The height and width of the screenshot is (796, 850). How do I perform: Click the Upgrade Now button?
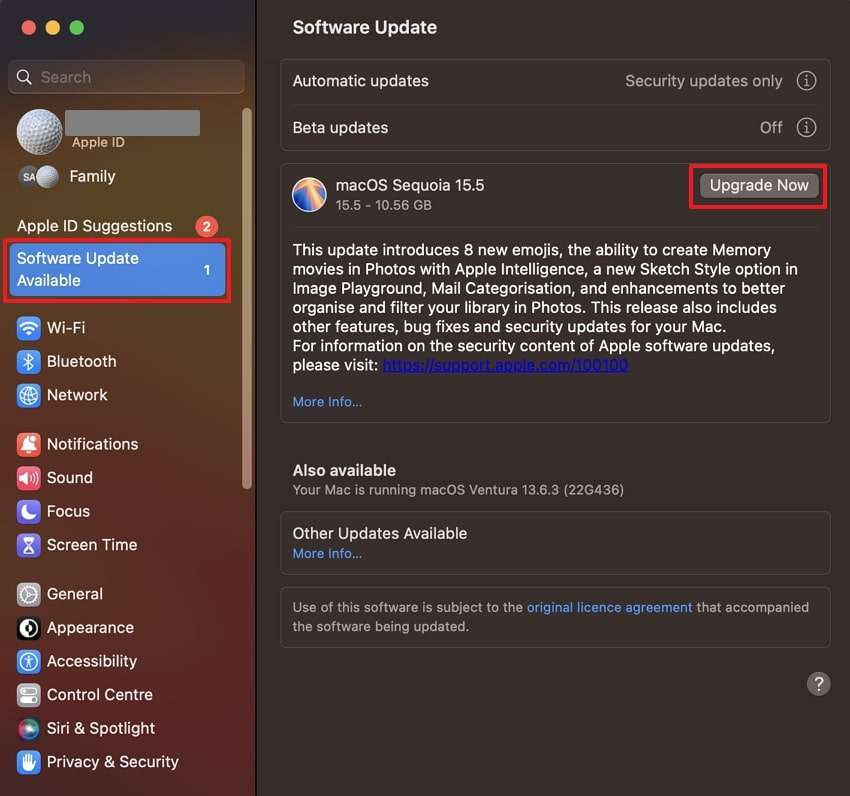(759, 185)
